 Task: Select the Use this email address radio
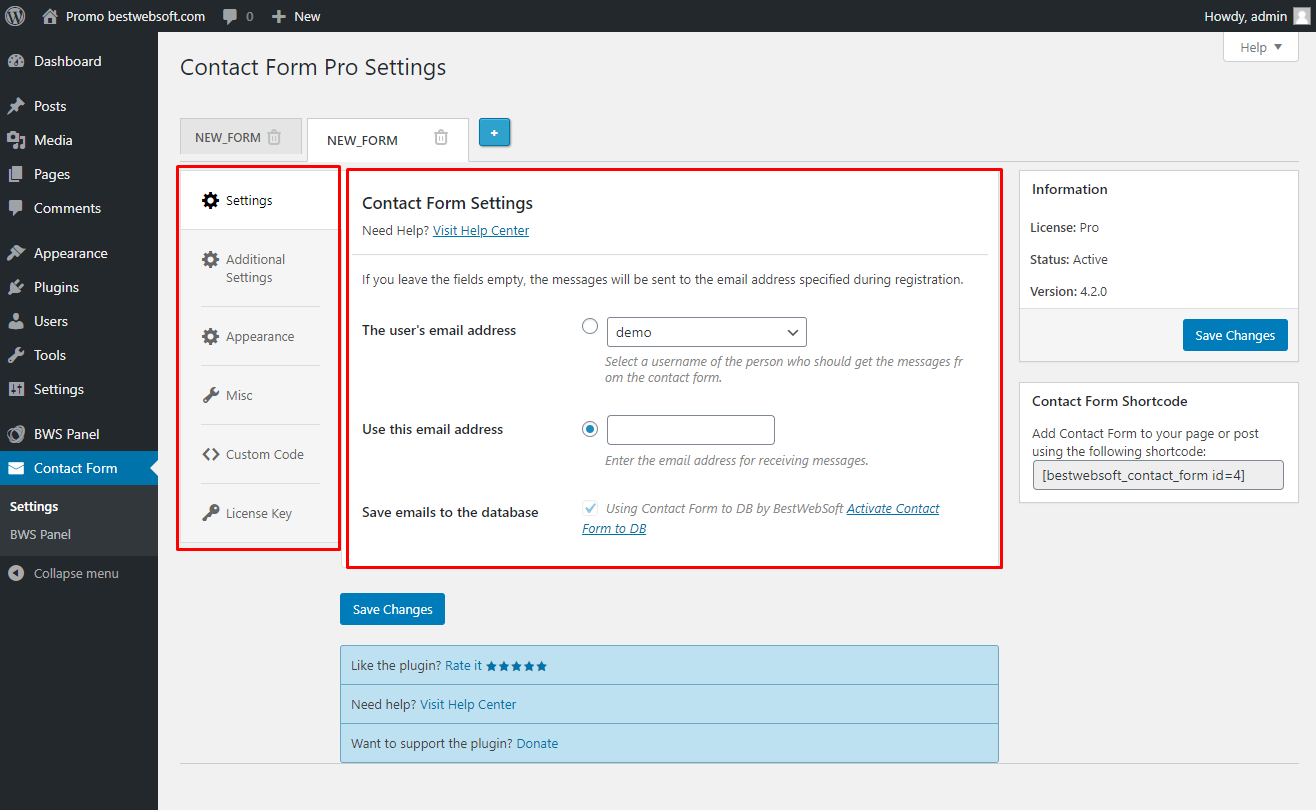(x=590, y=429)
